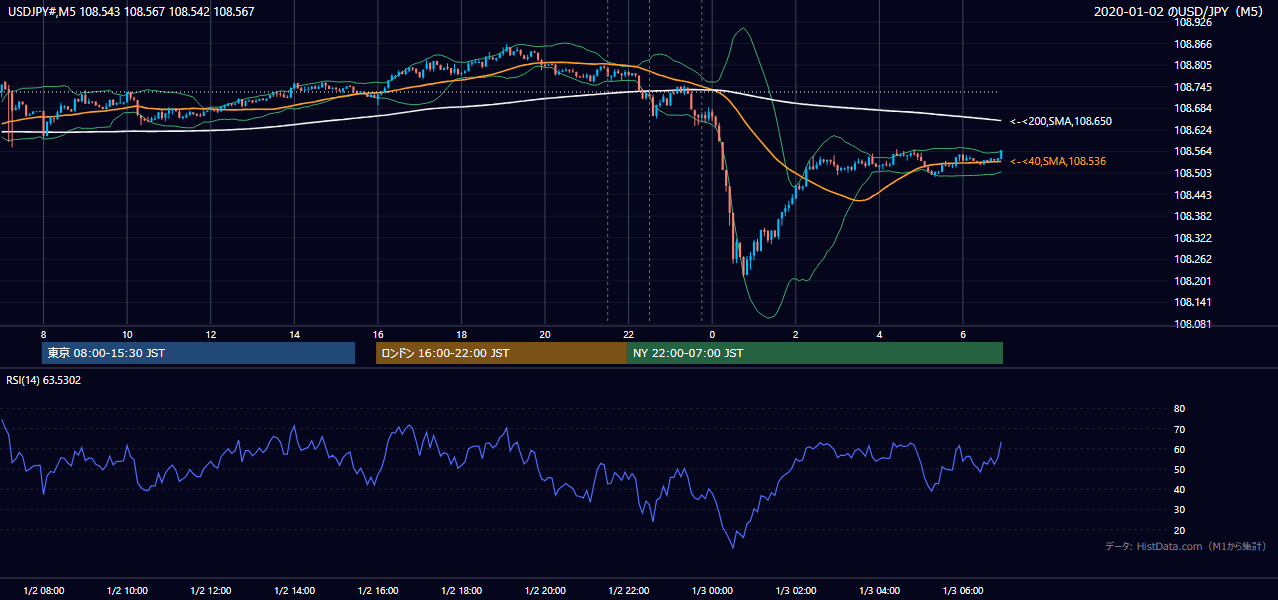Click the 108.805 price axis label
Screen dimensions: 1278x600
coord(1193,65)
